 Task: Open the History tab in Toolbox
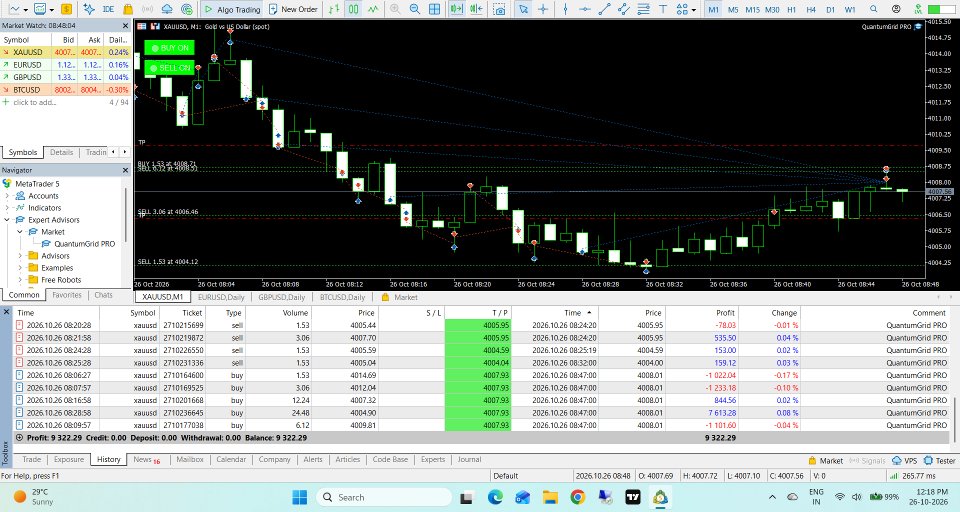pyautogui.click(x=108, y=459)
